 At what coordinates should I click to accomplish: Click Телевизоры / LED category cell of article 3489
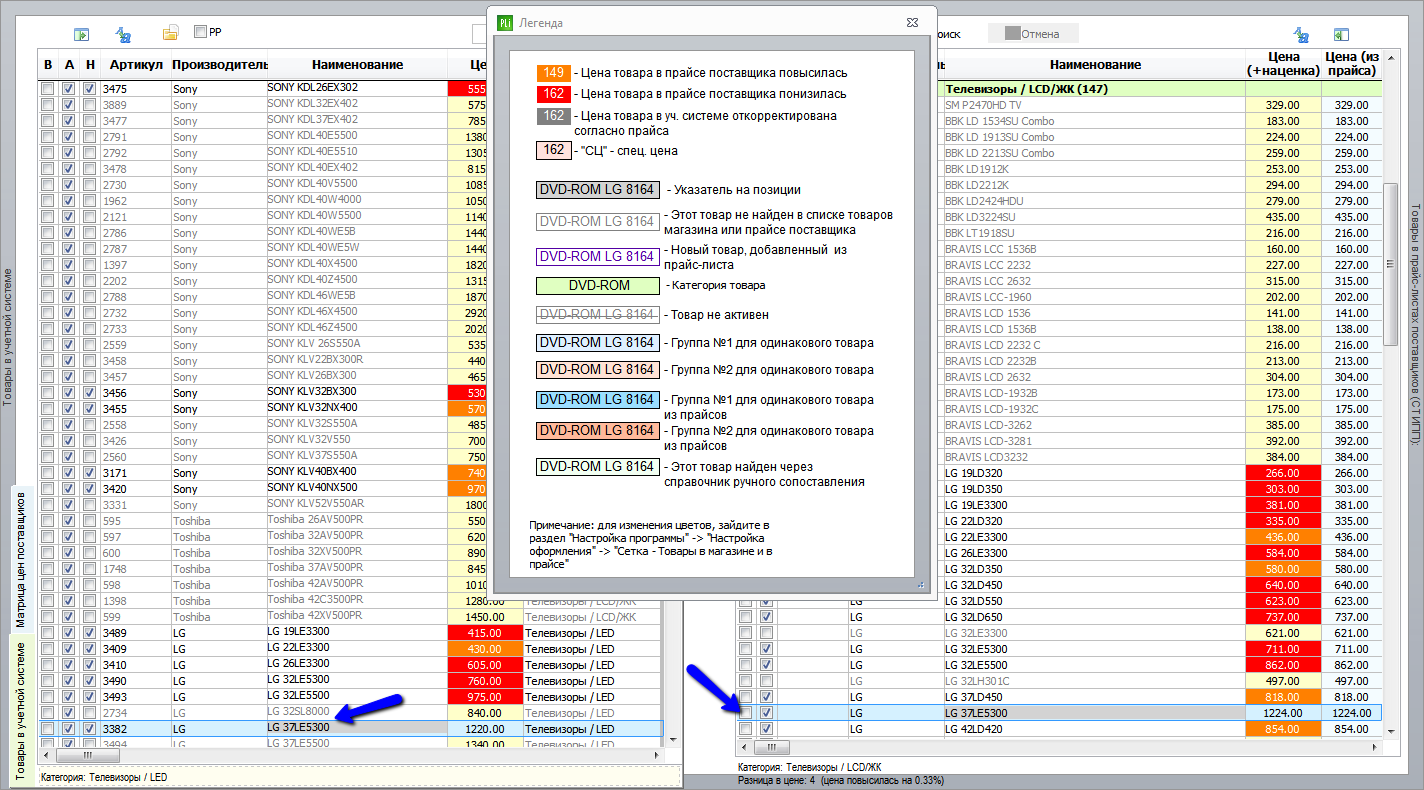tap(593, 633)
